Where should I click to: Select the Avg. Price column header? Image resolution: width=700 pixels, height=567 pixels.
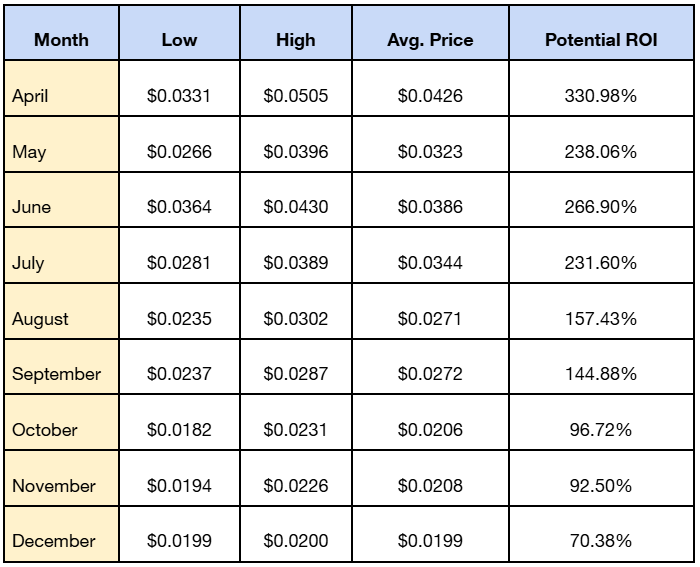coord(430,40)
